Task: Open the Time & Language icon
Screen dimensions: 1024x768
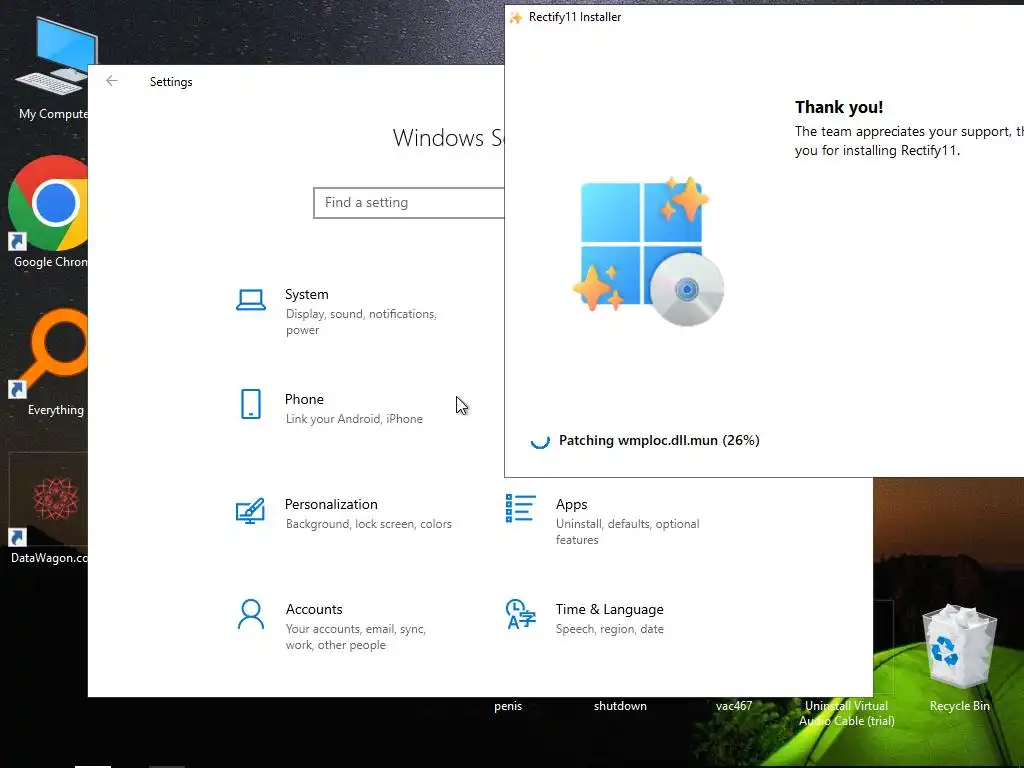Action: point(520,615)
